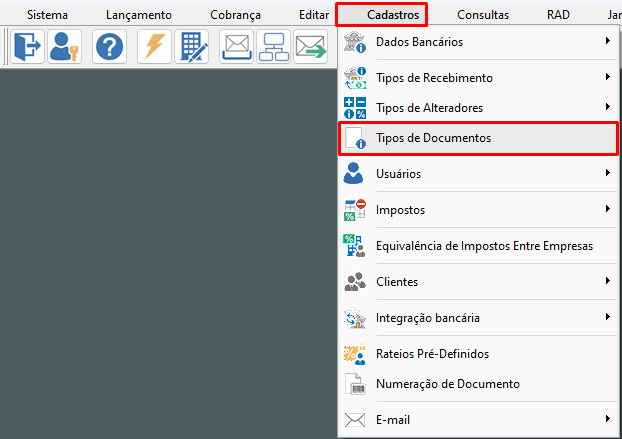Open the Consultas menu
Viewport: 622px width, 439px height.
pos(483,15)
